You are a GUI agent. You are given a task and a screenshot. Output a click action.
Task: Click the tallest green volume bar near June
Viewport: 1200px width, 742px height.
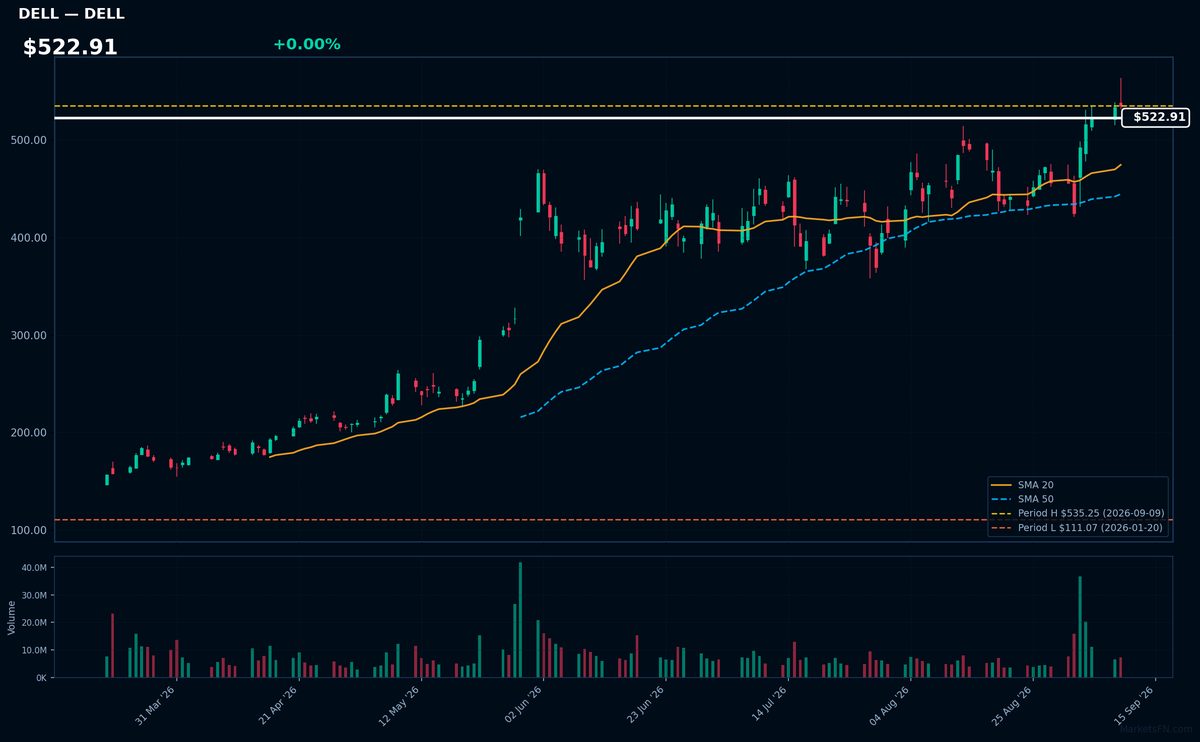[520, 620]
